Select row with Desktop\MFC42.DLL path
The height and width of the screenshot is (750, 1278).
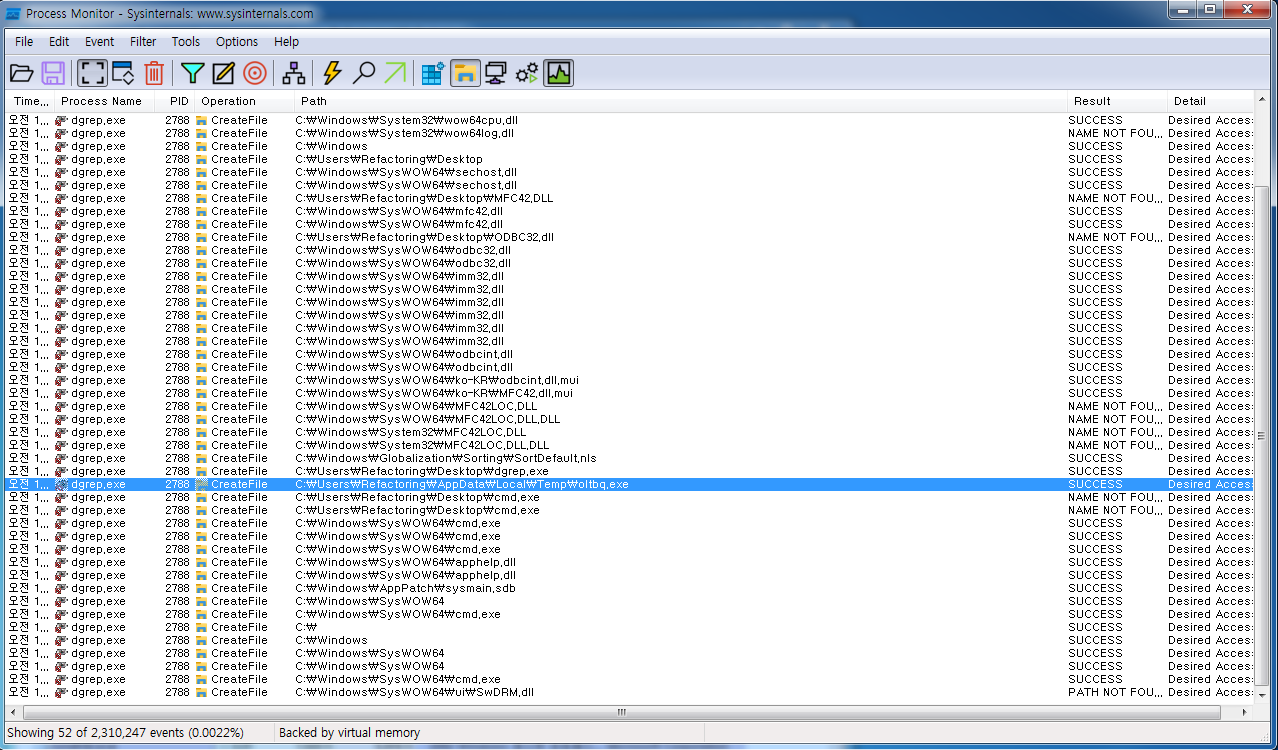(630, 198)
